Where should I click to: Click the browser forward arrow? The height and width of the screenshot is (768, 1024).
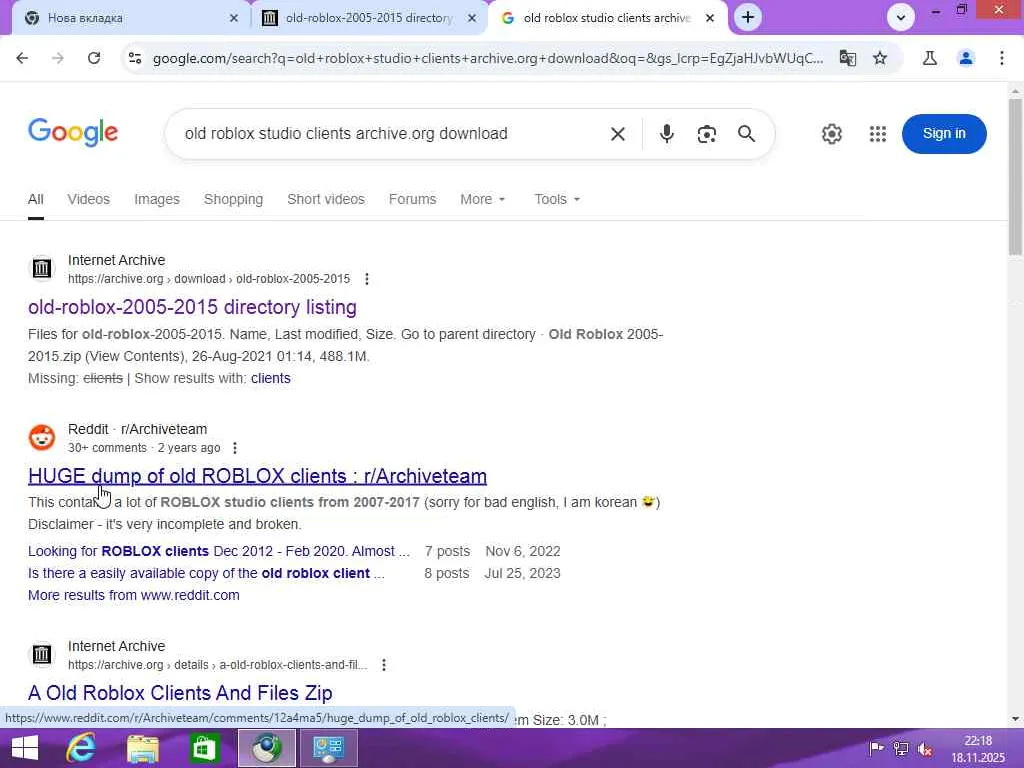(x=58, y=58)
